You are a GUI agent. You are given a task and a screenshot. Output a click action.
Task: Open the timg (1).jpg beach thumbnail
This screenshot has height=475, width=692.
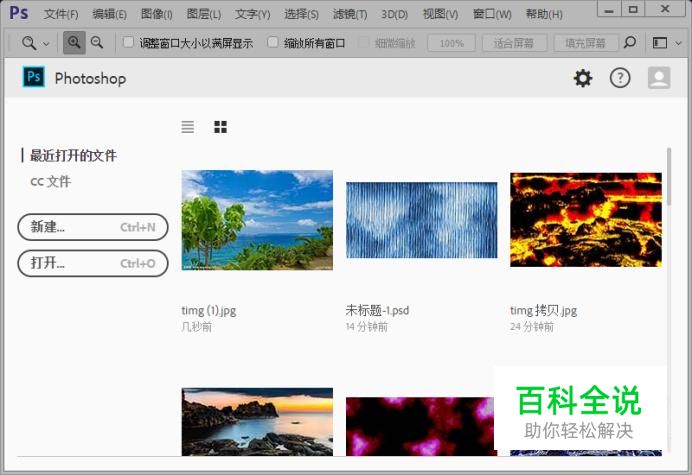point(257,220)
